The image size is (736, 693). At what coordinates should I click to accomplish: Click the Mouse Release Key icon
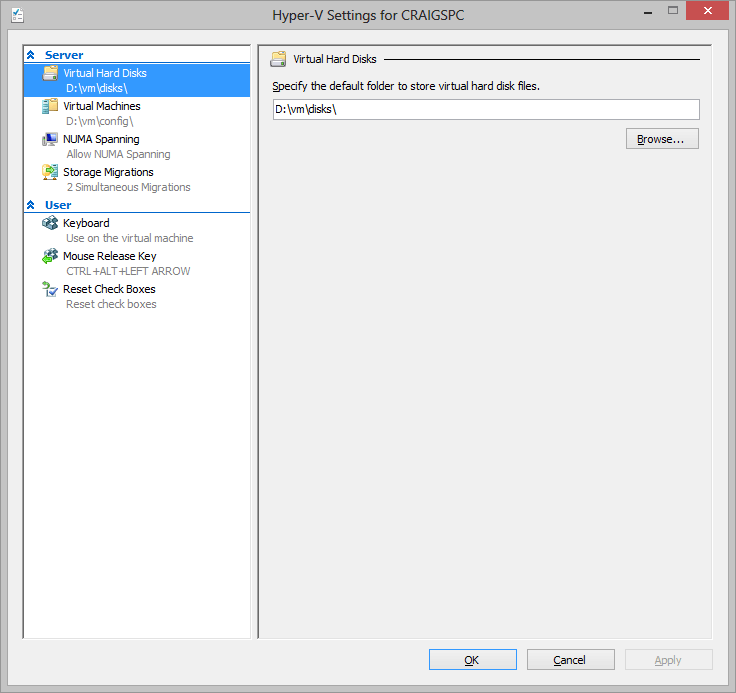[50, 256]
